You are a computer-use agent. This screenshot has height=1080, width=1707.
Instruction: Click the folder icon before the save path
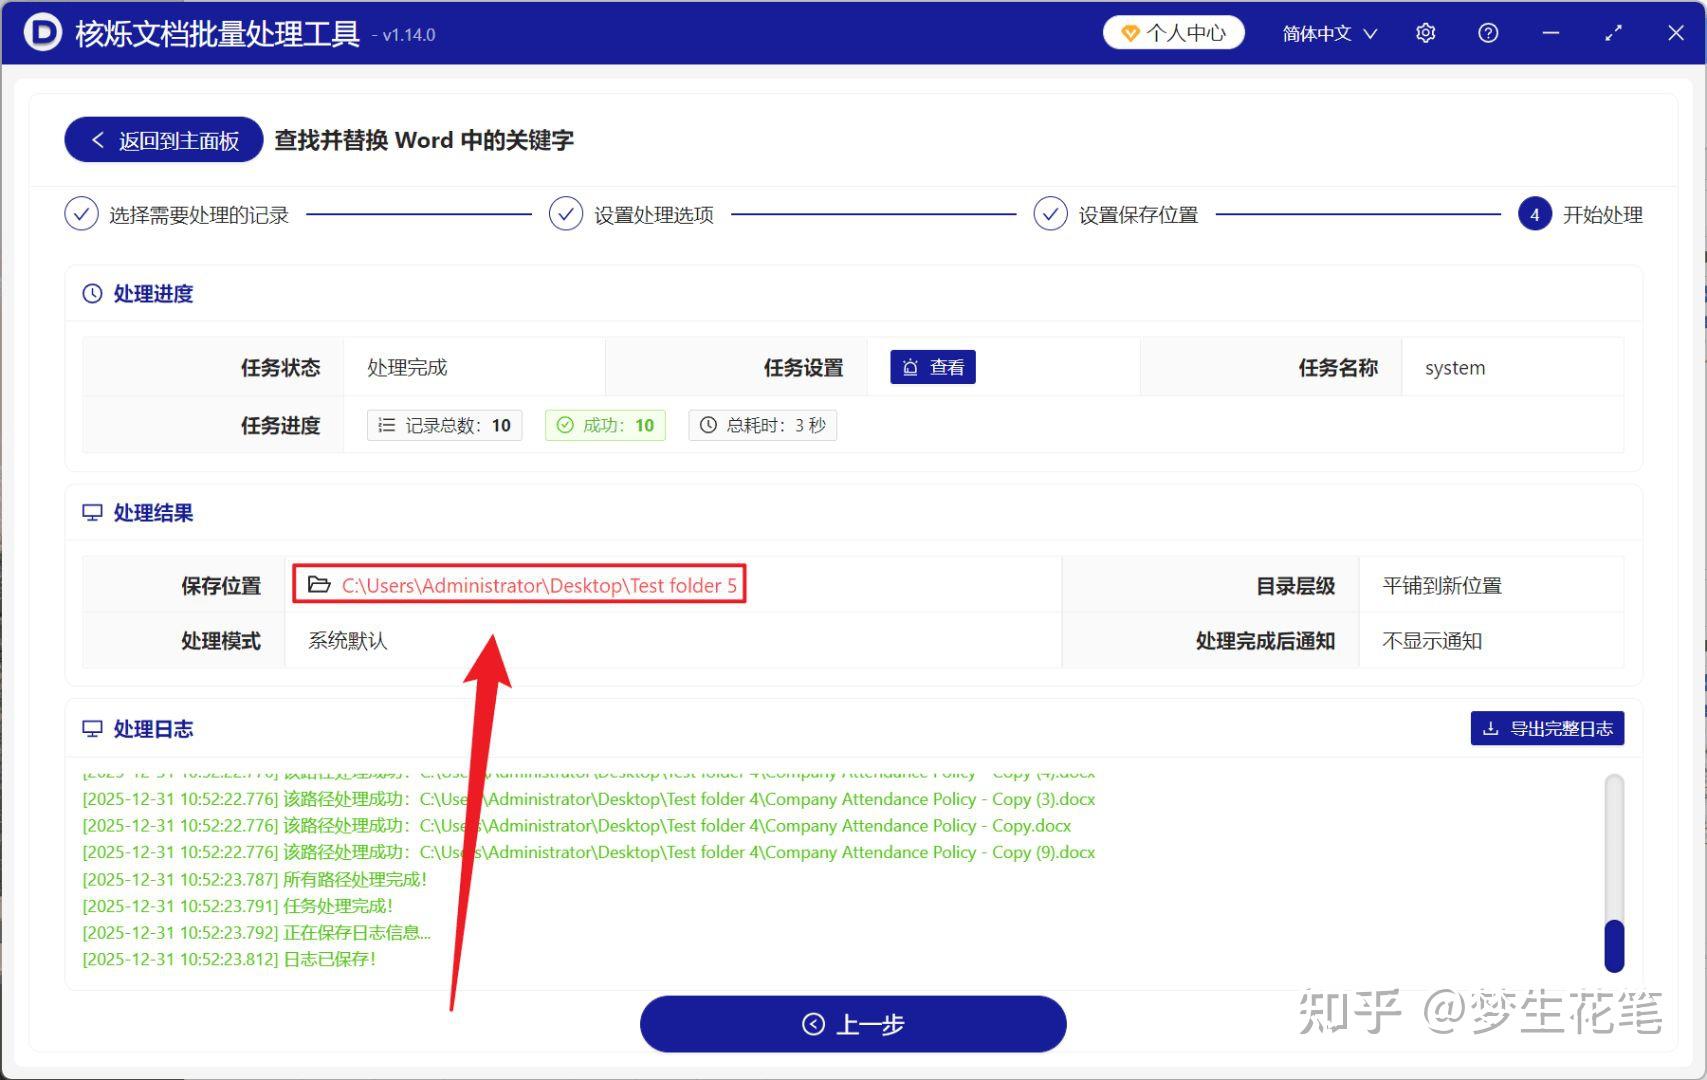tap(319, 584)
